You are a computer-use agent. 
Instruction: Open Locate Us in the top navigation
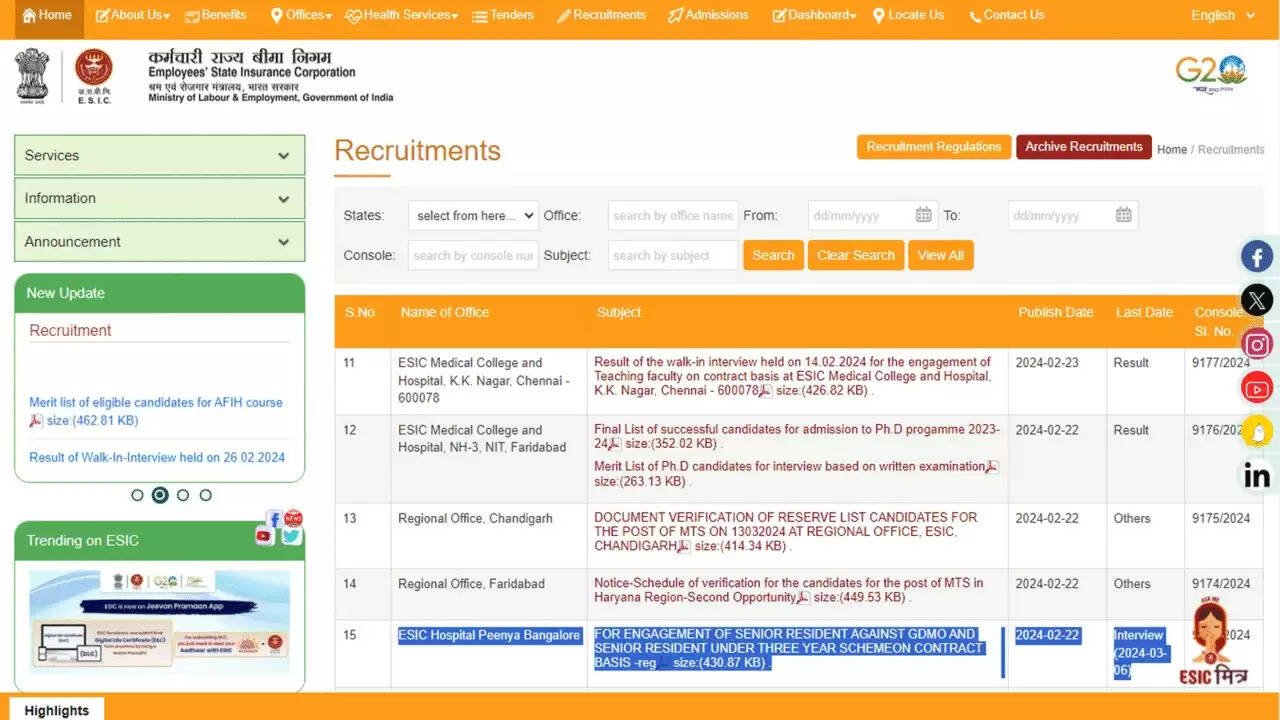tap(908, 15)
